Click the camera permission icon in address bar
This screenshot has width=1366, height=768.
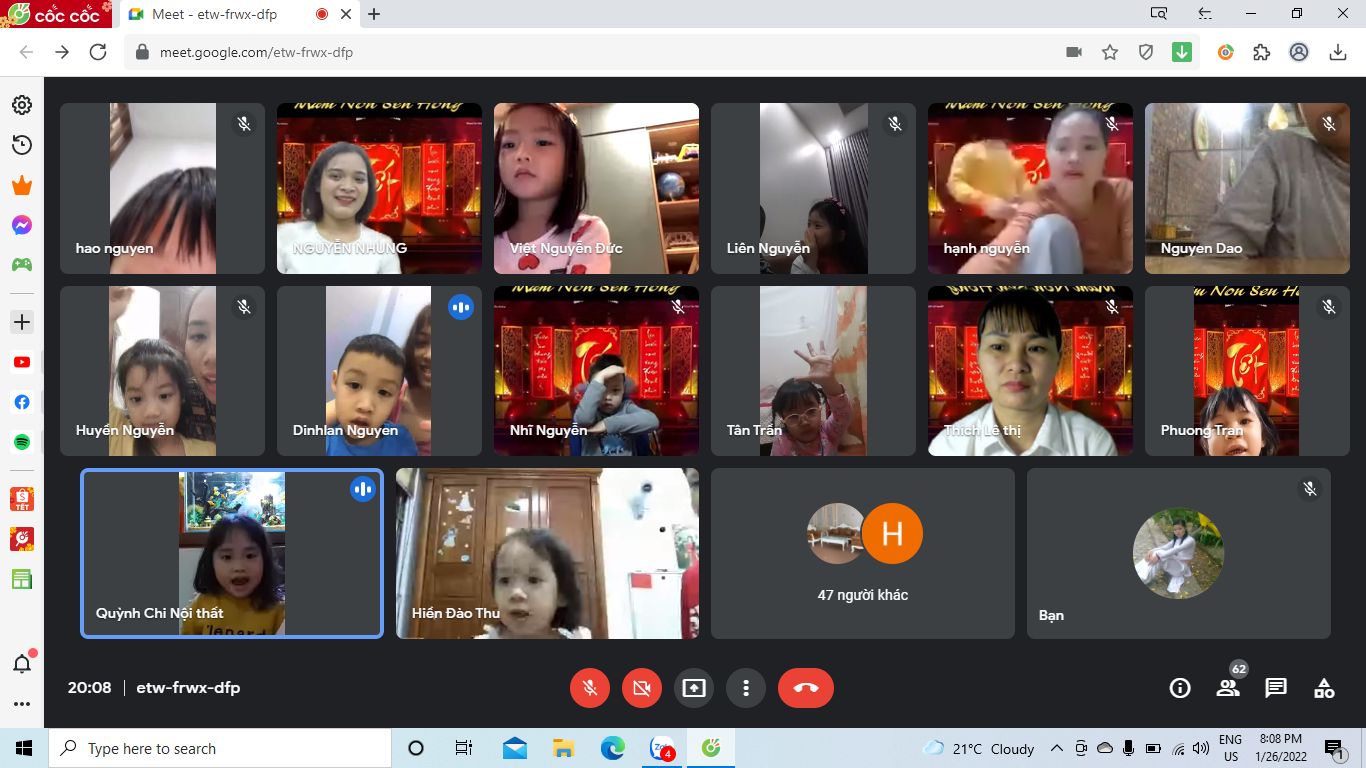pos(1074,53)
